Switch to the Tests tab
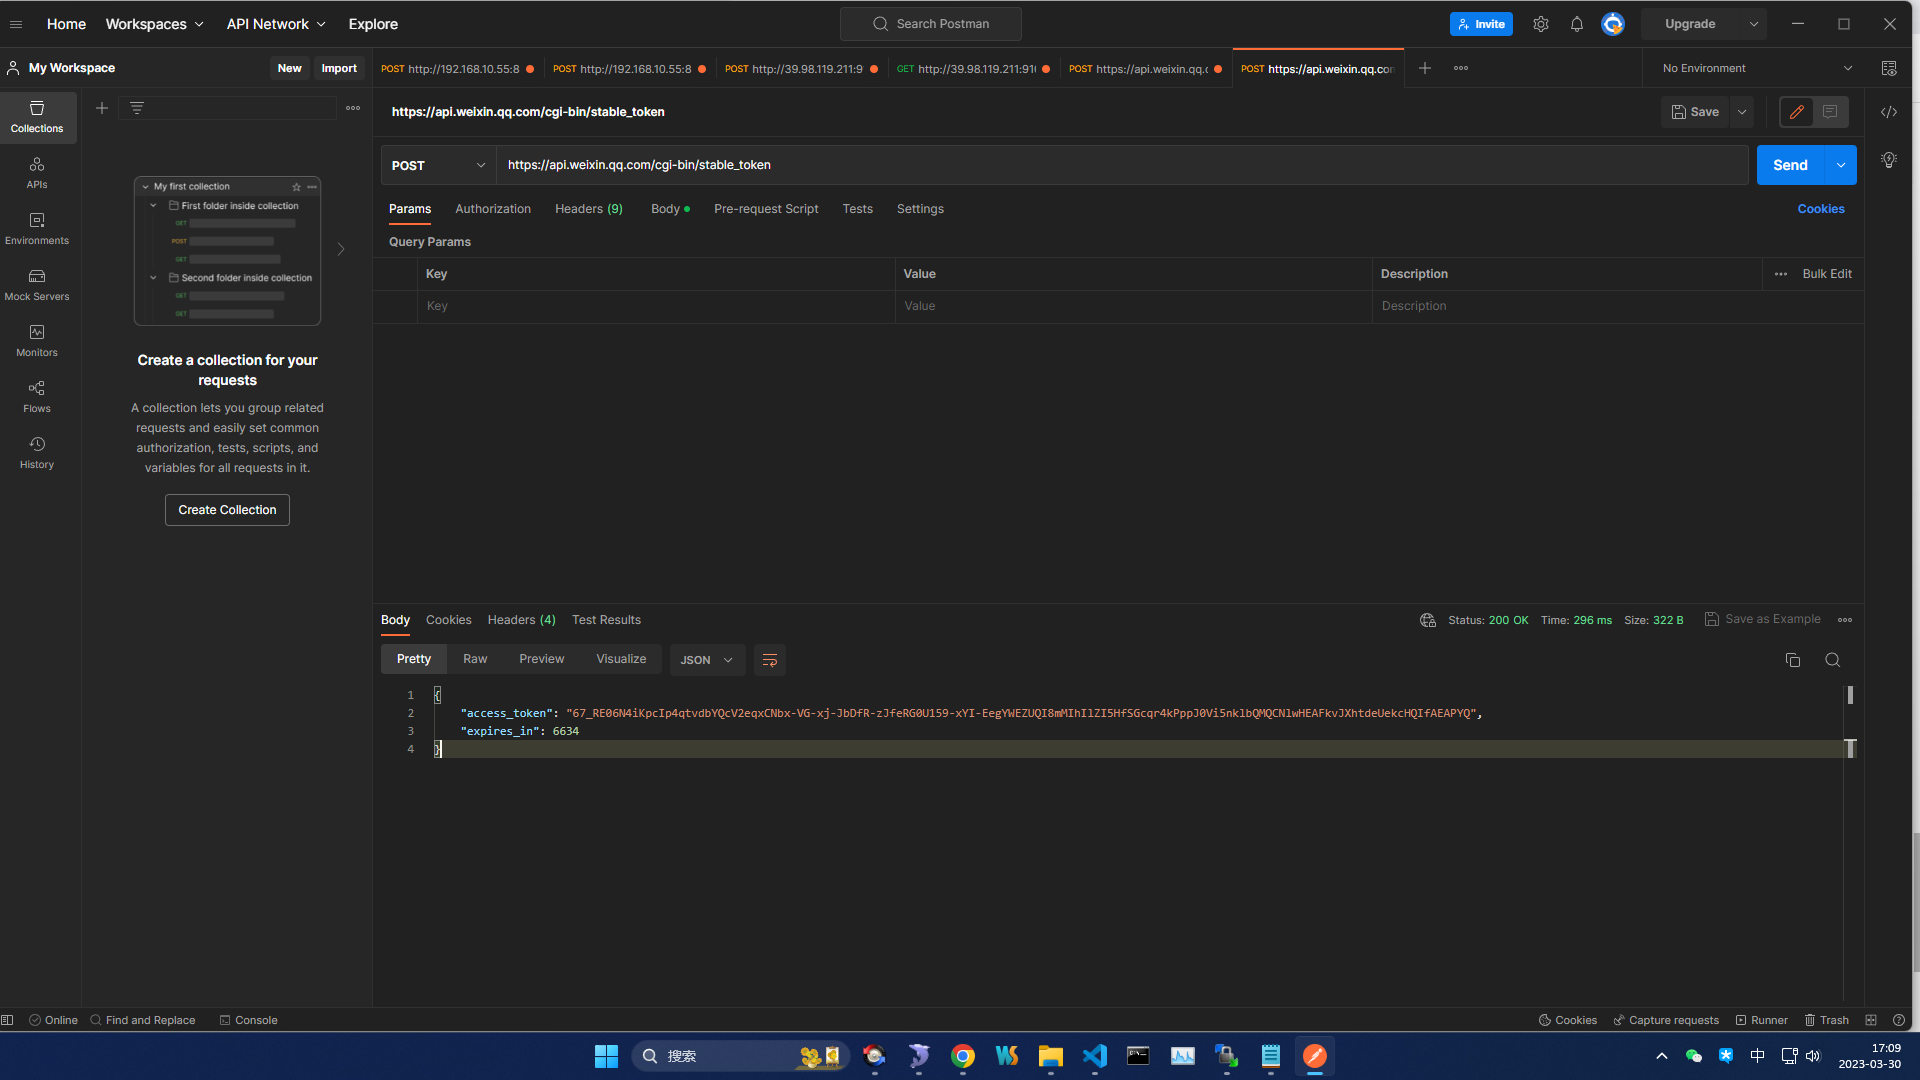This screenshot has height=1080, width=1920. click(858, 209)
